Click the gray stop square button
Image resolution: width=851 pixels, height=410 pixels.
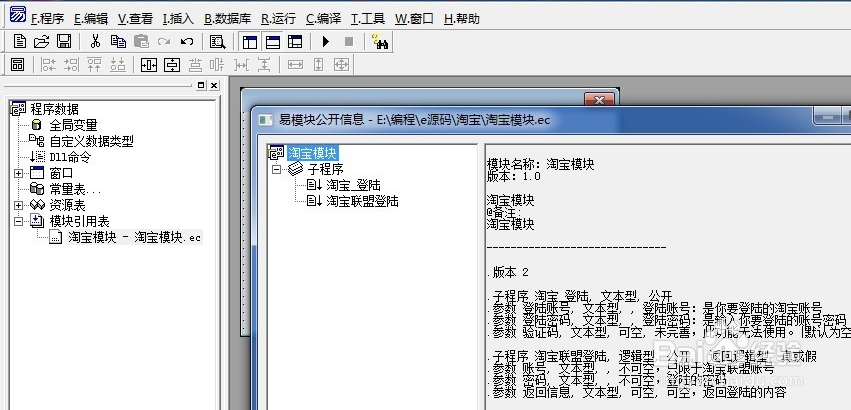pos(349,41)
